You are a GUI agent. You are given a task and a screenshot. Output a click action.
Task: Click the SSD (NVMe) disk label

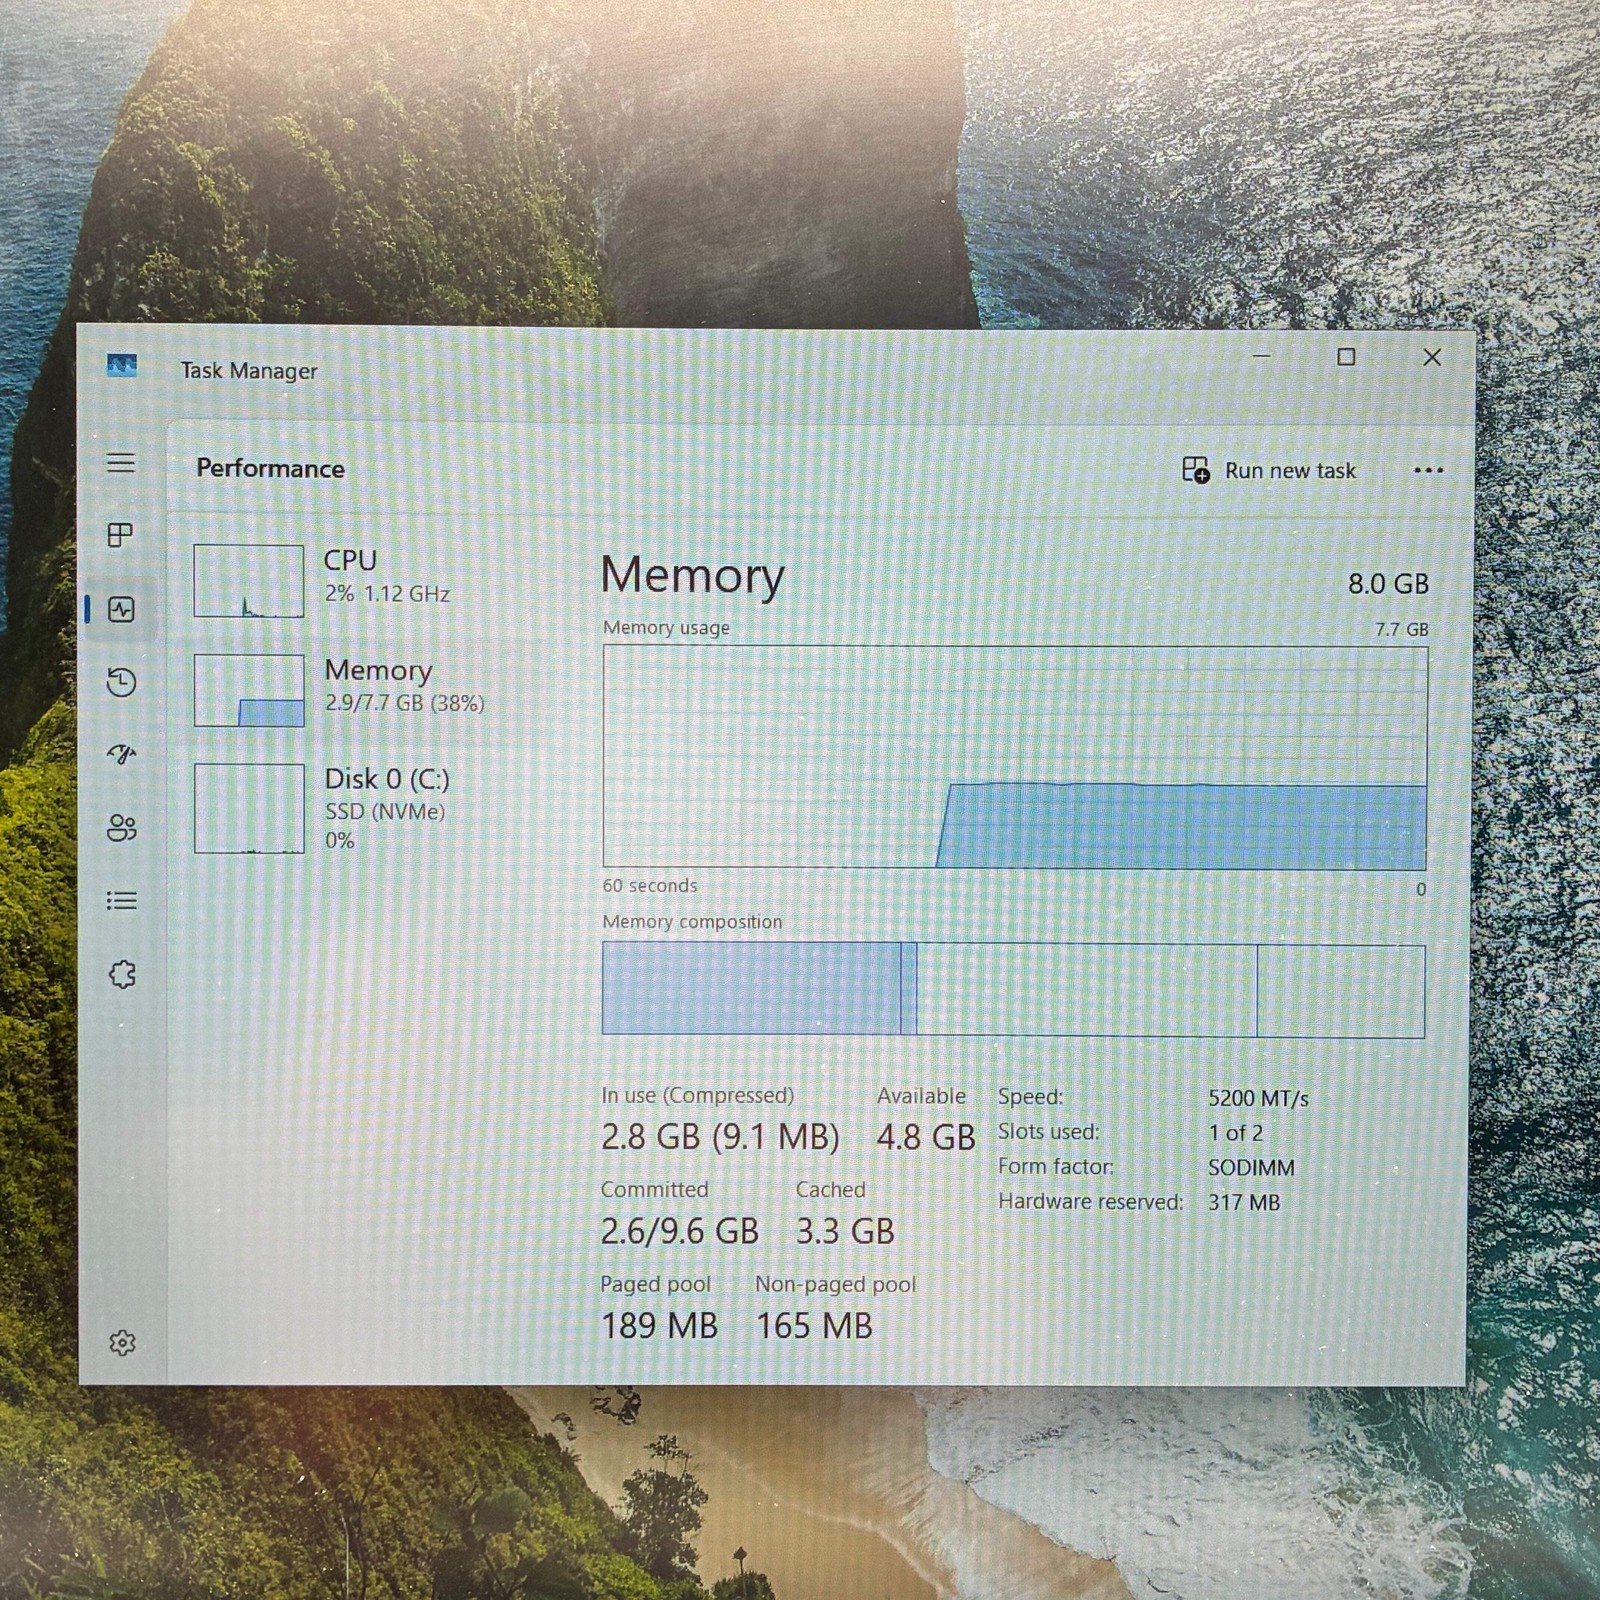(x=385, y=811)
